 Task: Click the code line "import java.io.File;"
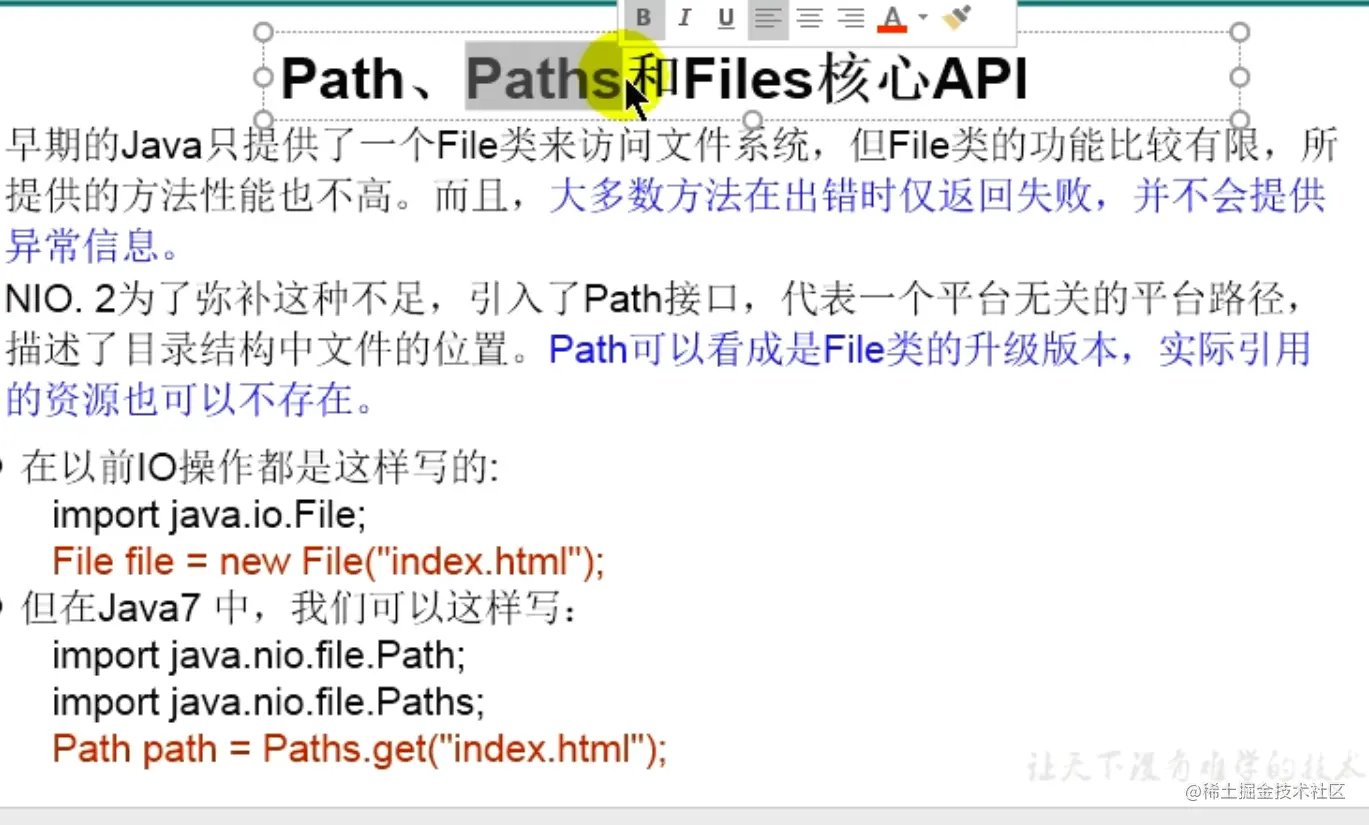click(210, 516)
